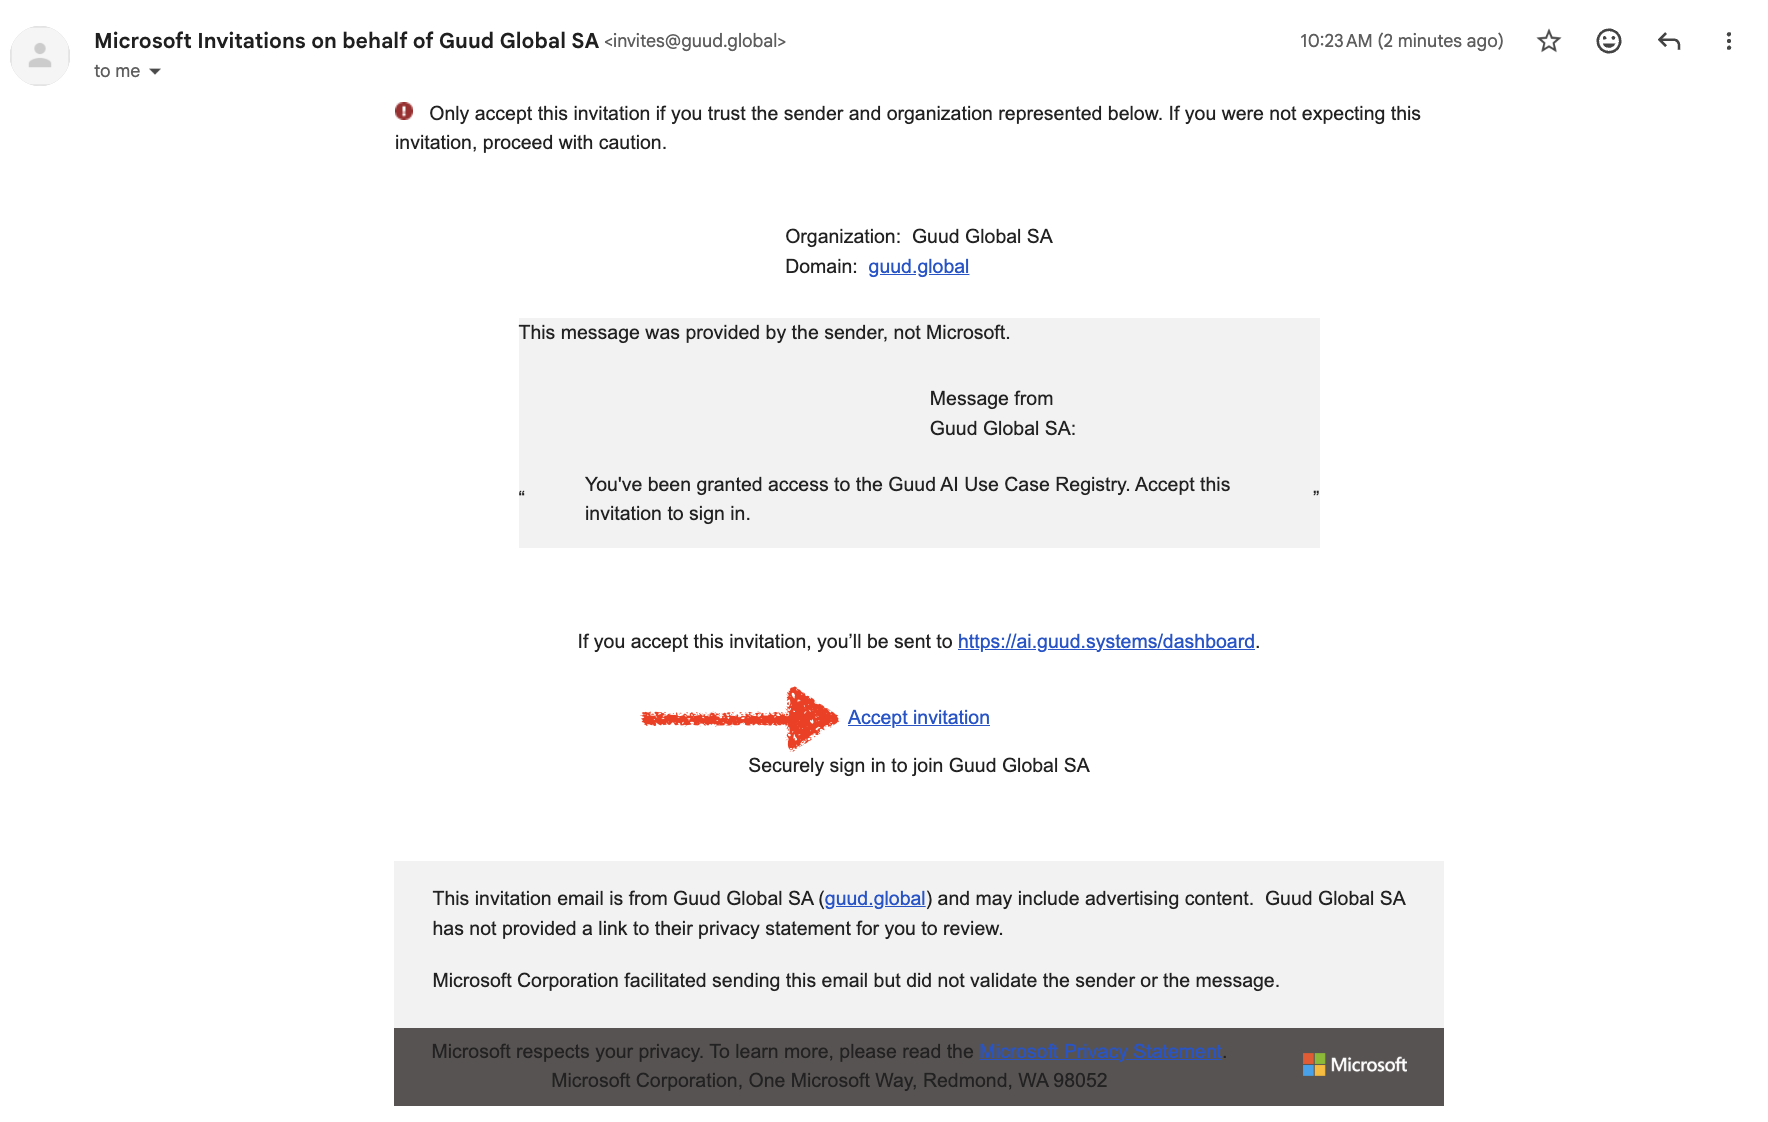Click 'Message from Guud Global SA:' heading
Image resolution: width=1768 pixels, height=1122 pixels.
click(x=1003, y=413)
